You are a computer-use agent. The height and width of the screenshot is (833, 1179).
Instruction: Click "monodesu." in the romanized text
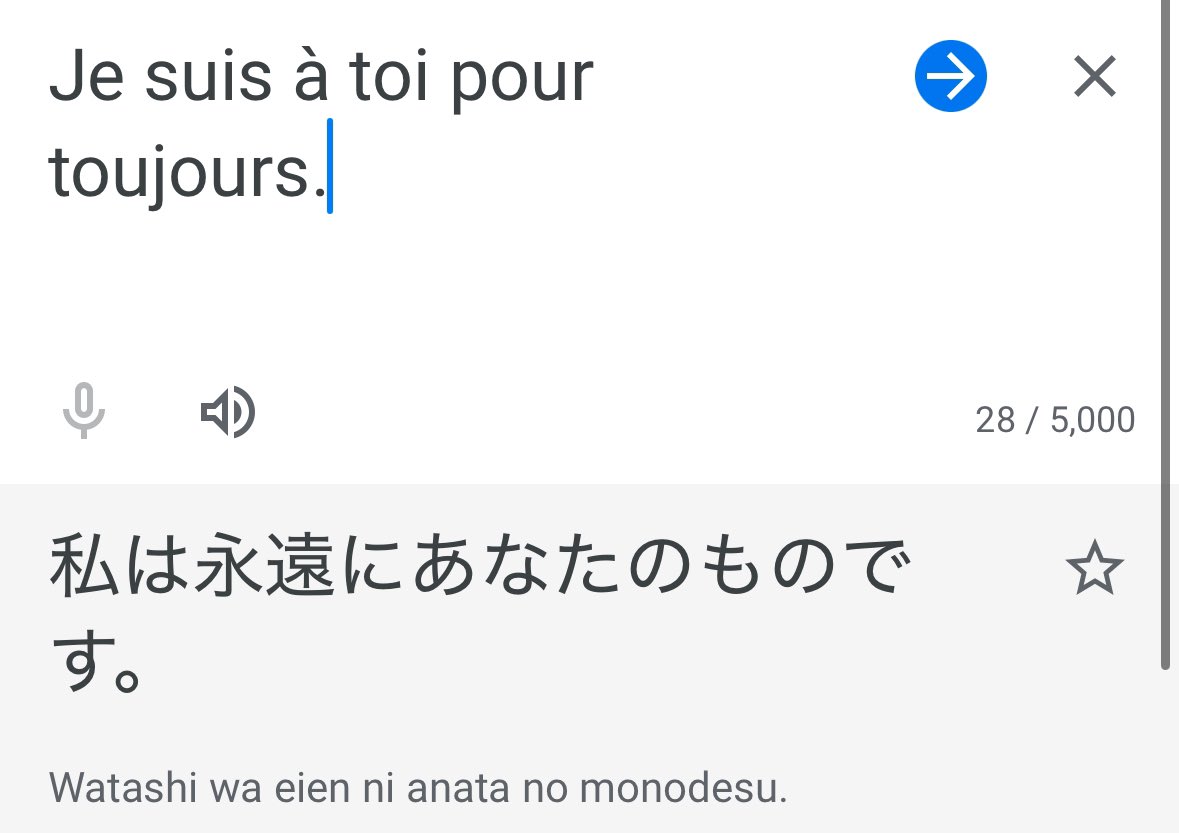click(683, 788)
